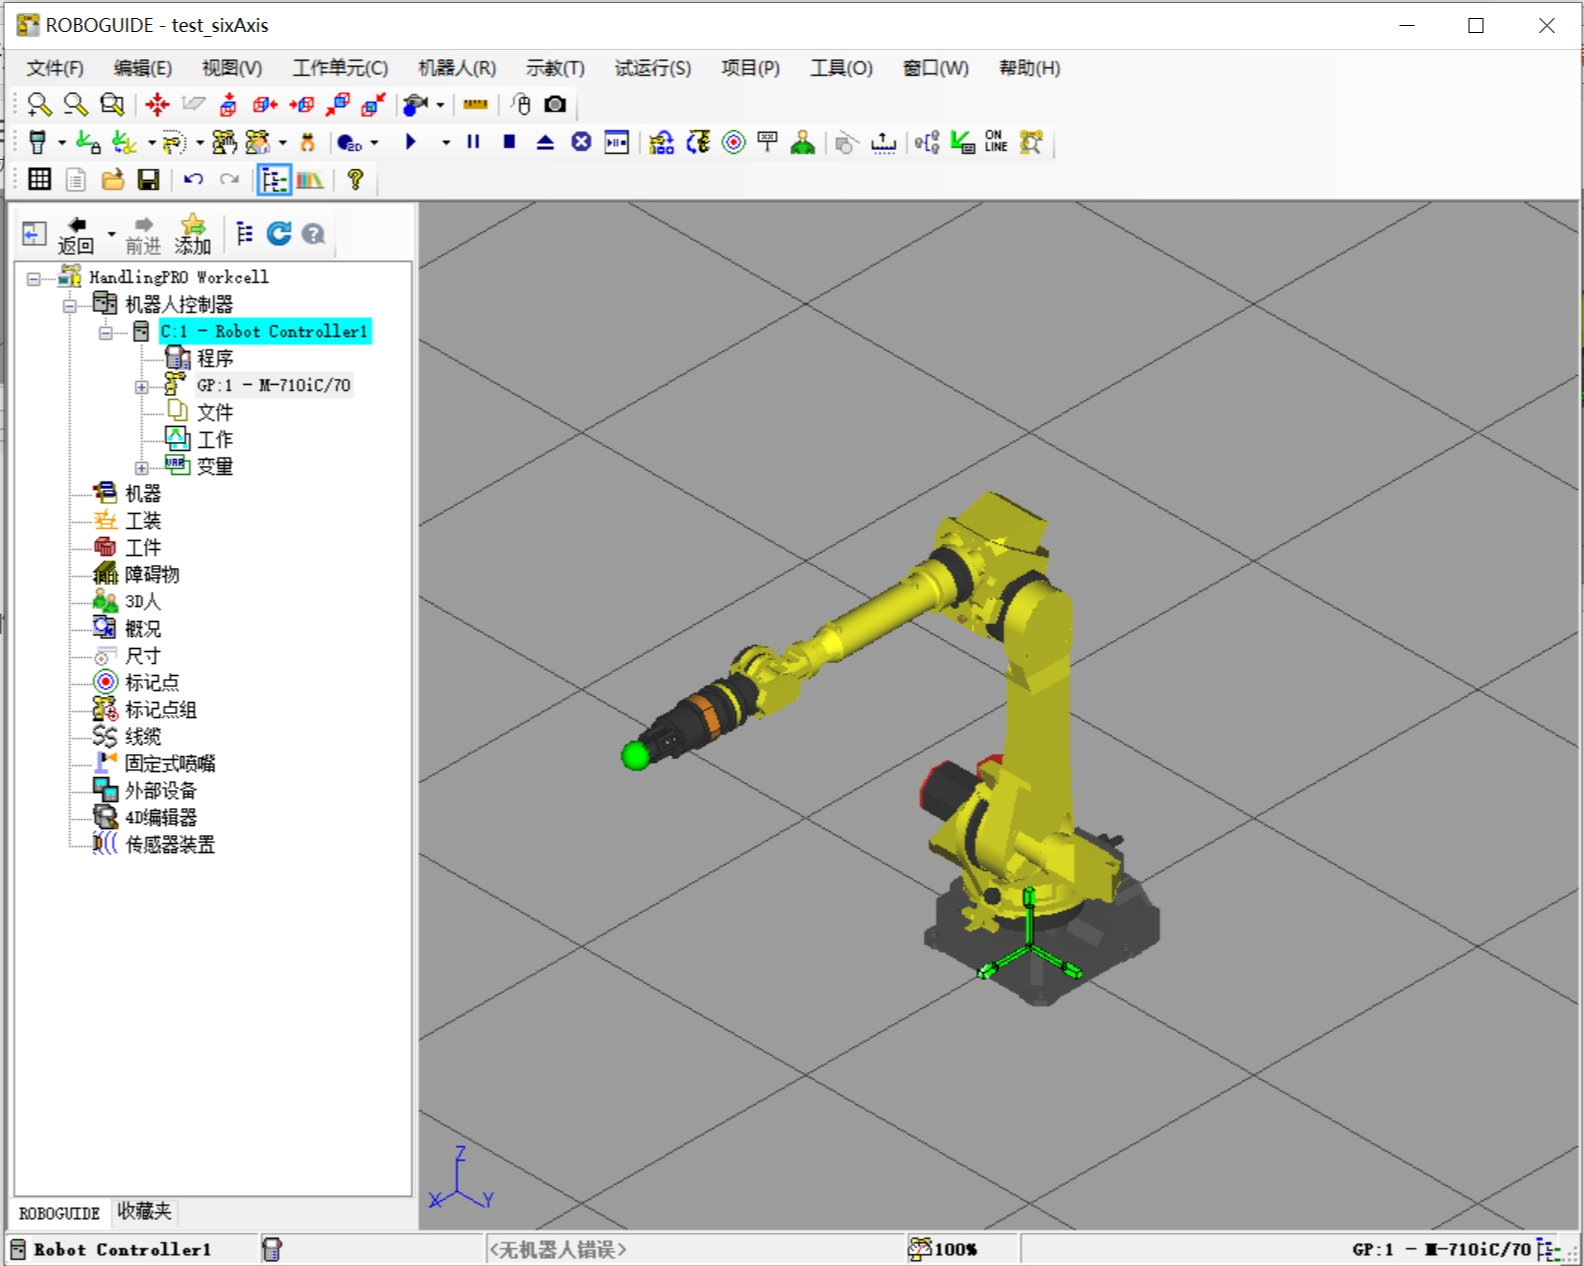Pause the running program

(x=474, y=142)
